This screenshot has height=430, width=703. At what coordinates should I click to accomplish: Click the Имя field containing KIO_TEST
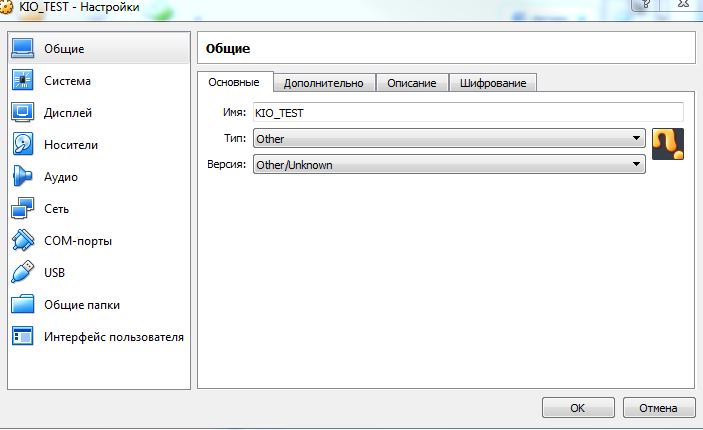467,113
